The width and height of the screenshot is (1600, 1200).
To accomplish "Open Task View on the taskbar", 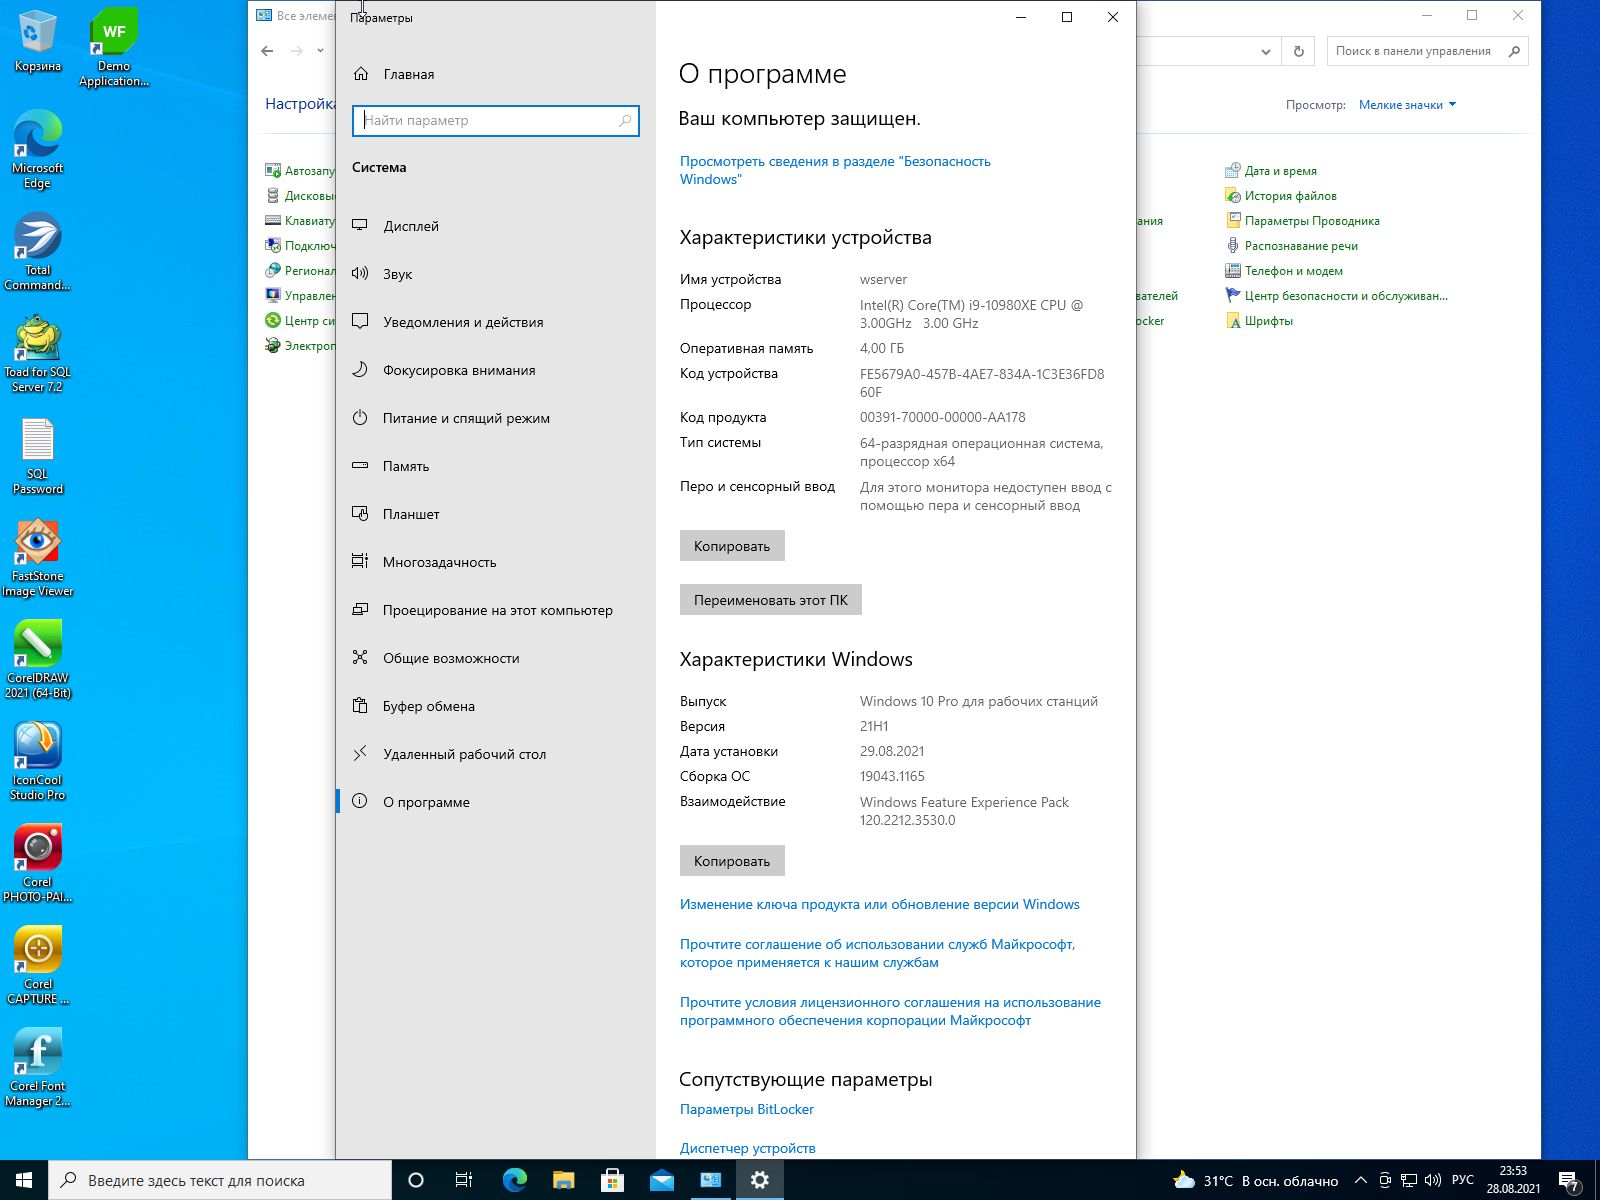I will (464, 1180).
